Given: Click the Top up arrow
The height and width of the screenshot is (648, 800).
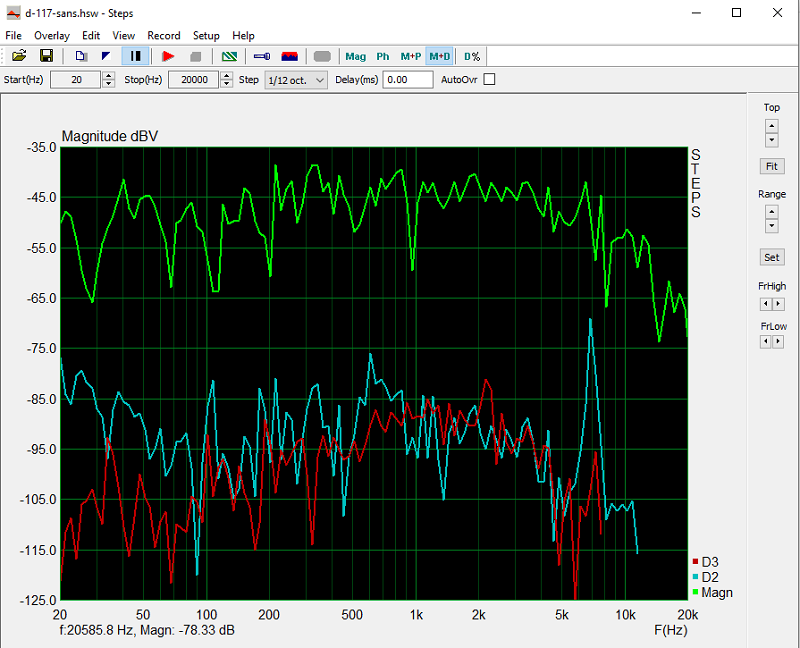Looking at the screenshot, I should pos(771,126).
